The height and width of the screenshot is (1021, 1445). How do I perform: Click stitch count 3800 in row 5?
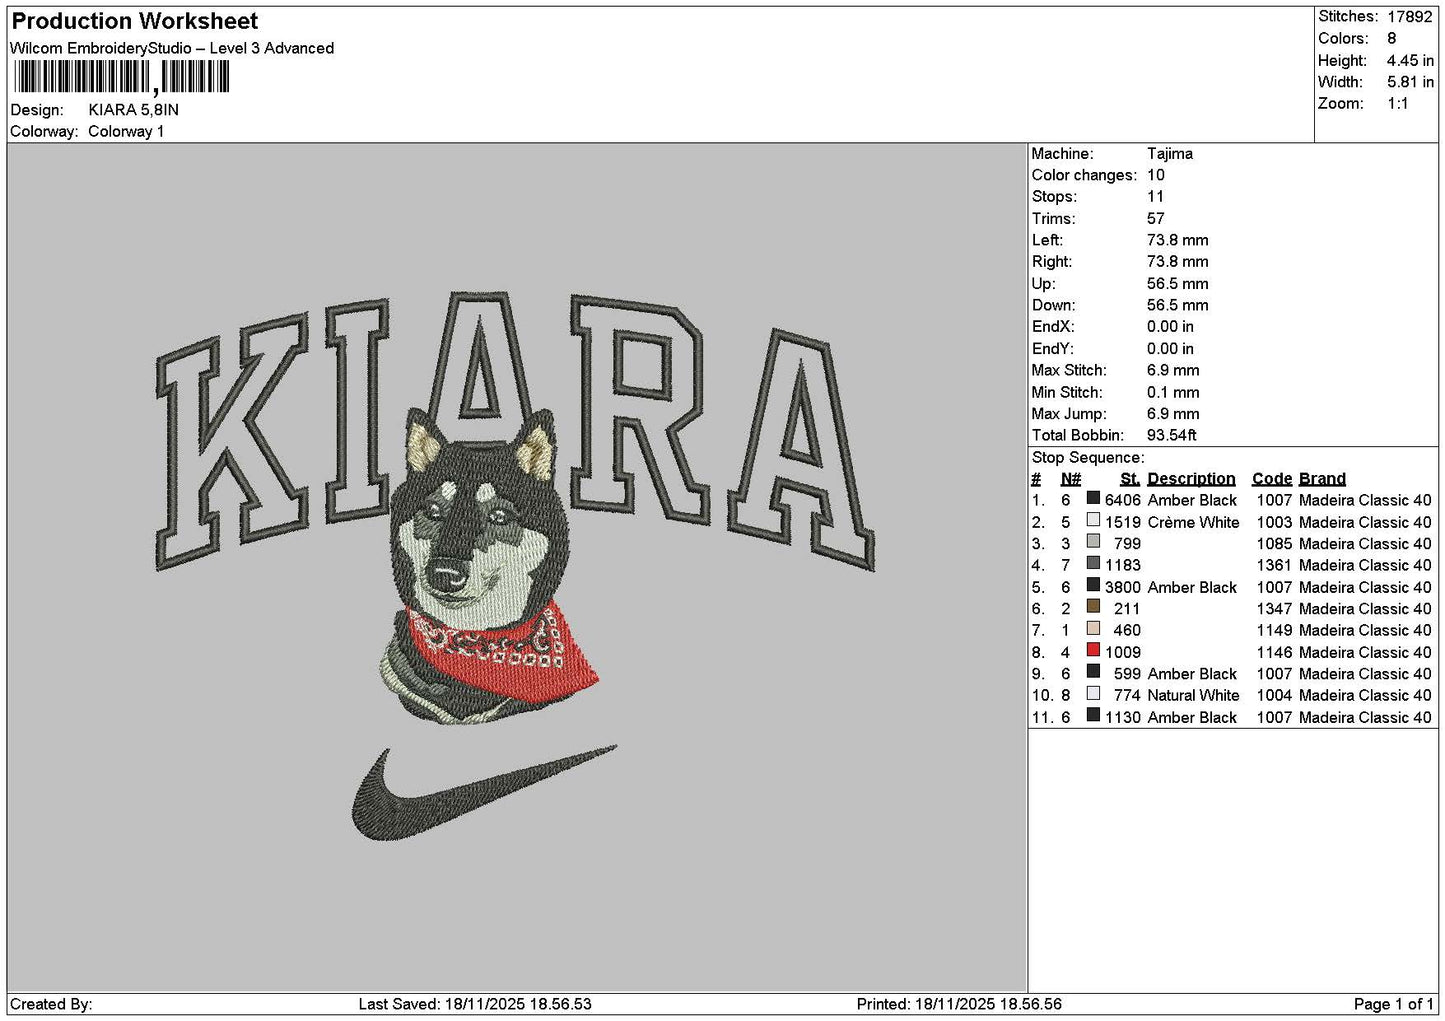(1122, 587)
